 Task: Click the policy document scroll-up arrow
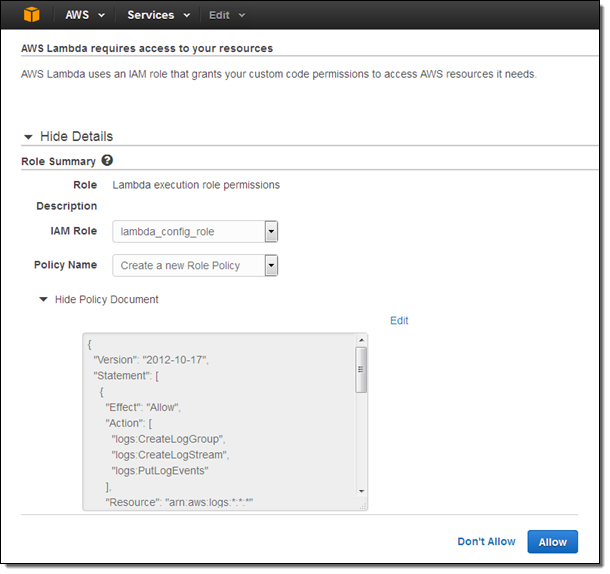[361, 340]
